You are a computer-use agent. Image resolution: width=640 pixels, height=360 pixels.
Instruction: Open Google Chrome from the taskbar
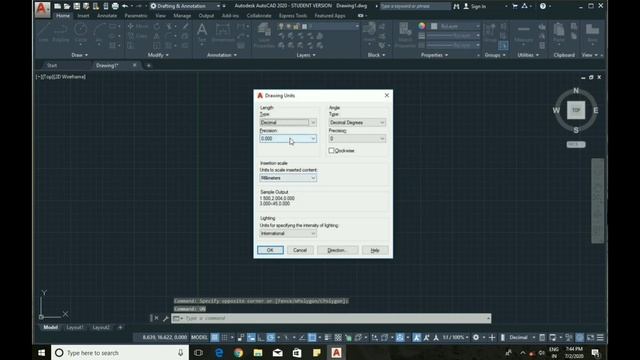238,353
